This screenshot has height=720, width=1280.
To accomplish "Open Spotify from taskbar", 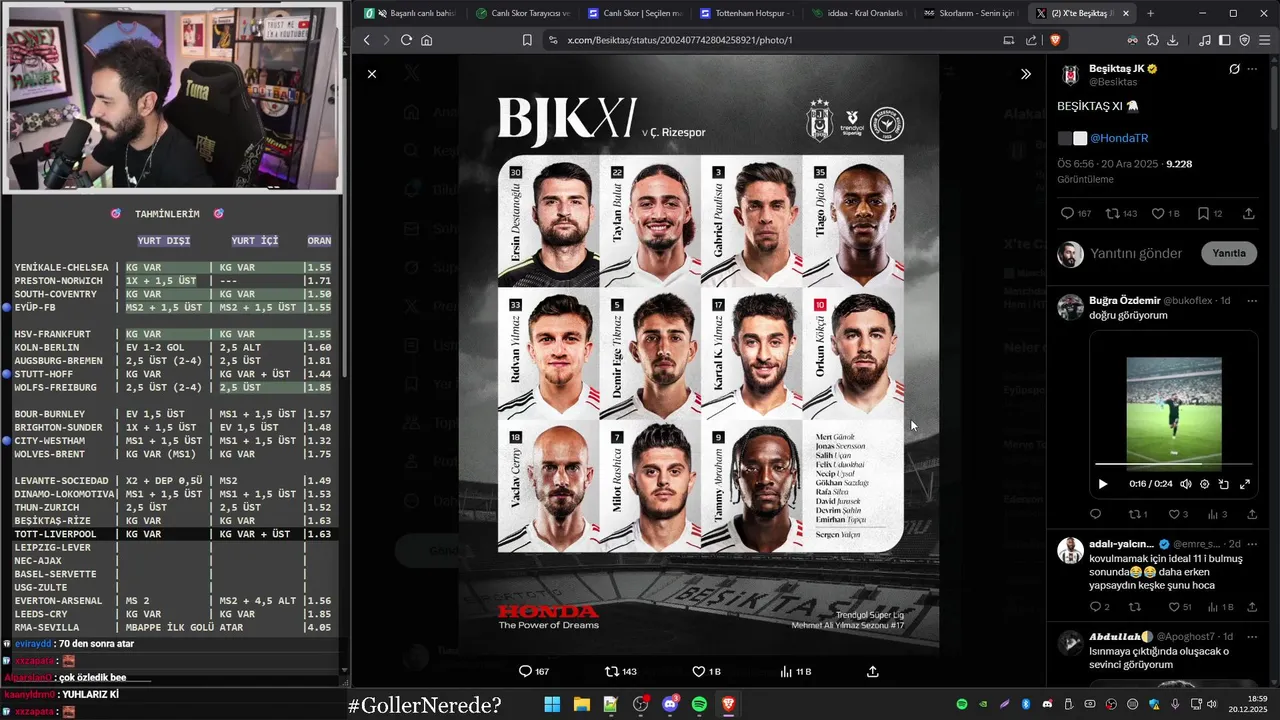I will point(699,705).
